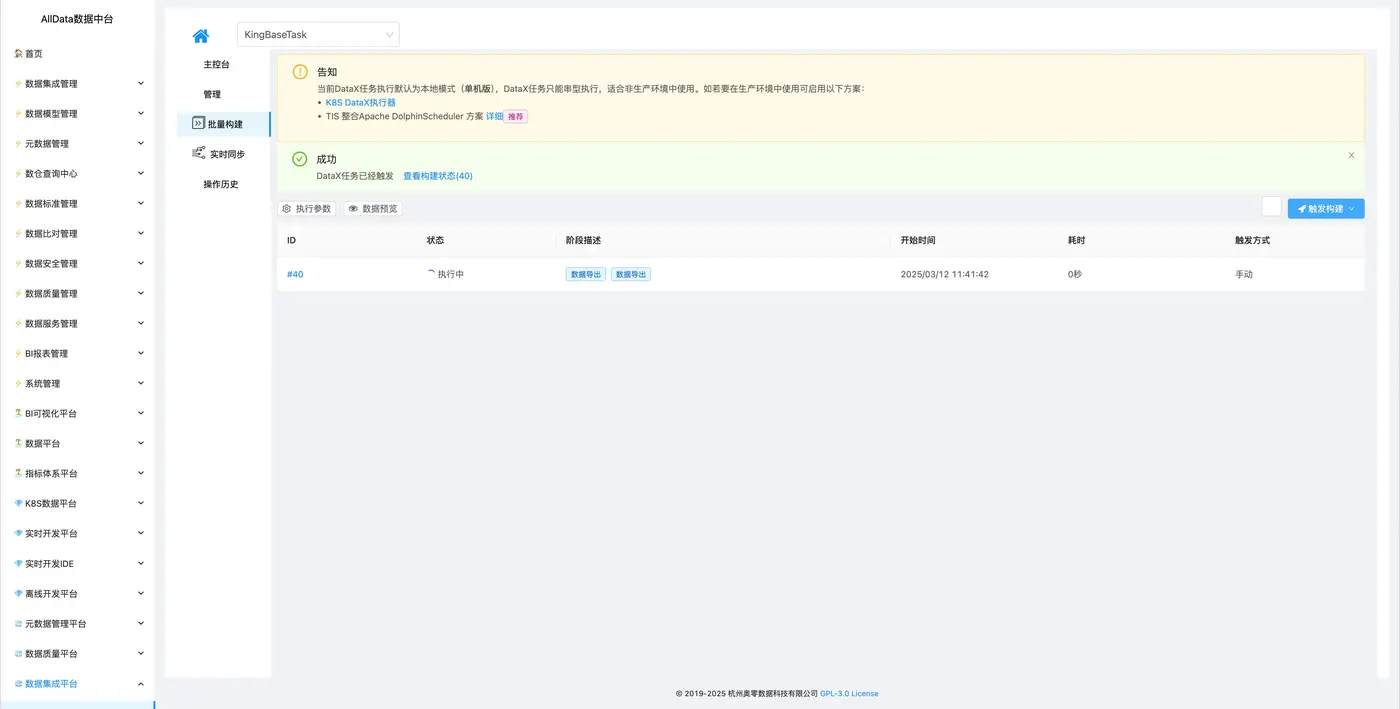Open the 详细 link for DolphinScheduler
This screenshot has height=709, width=1400.
coord(495,116)
